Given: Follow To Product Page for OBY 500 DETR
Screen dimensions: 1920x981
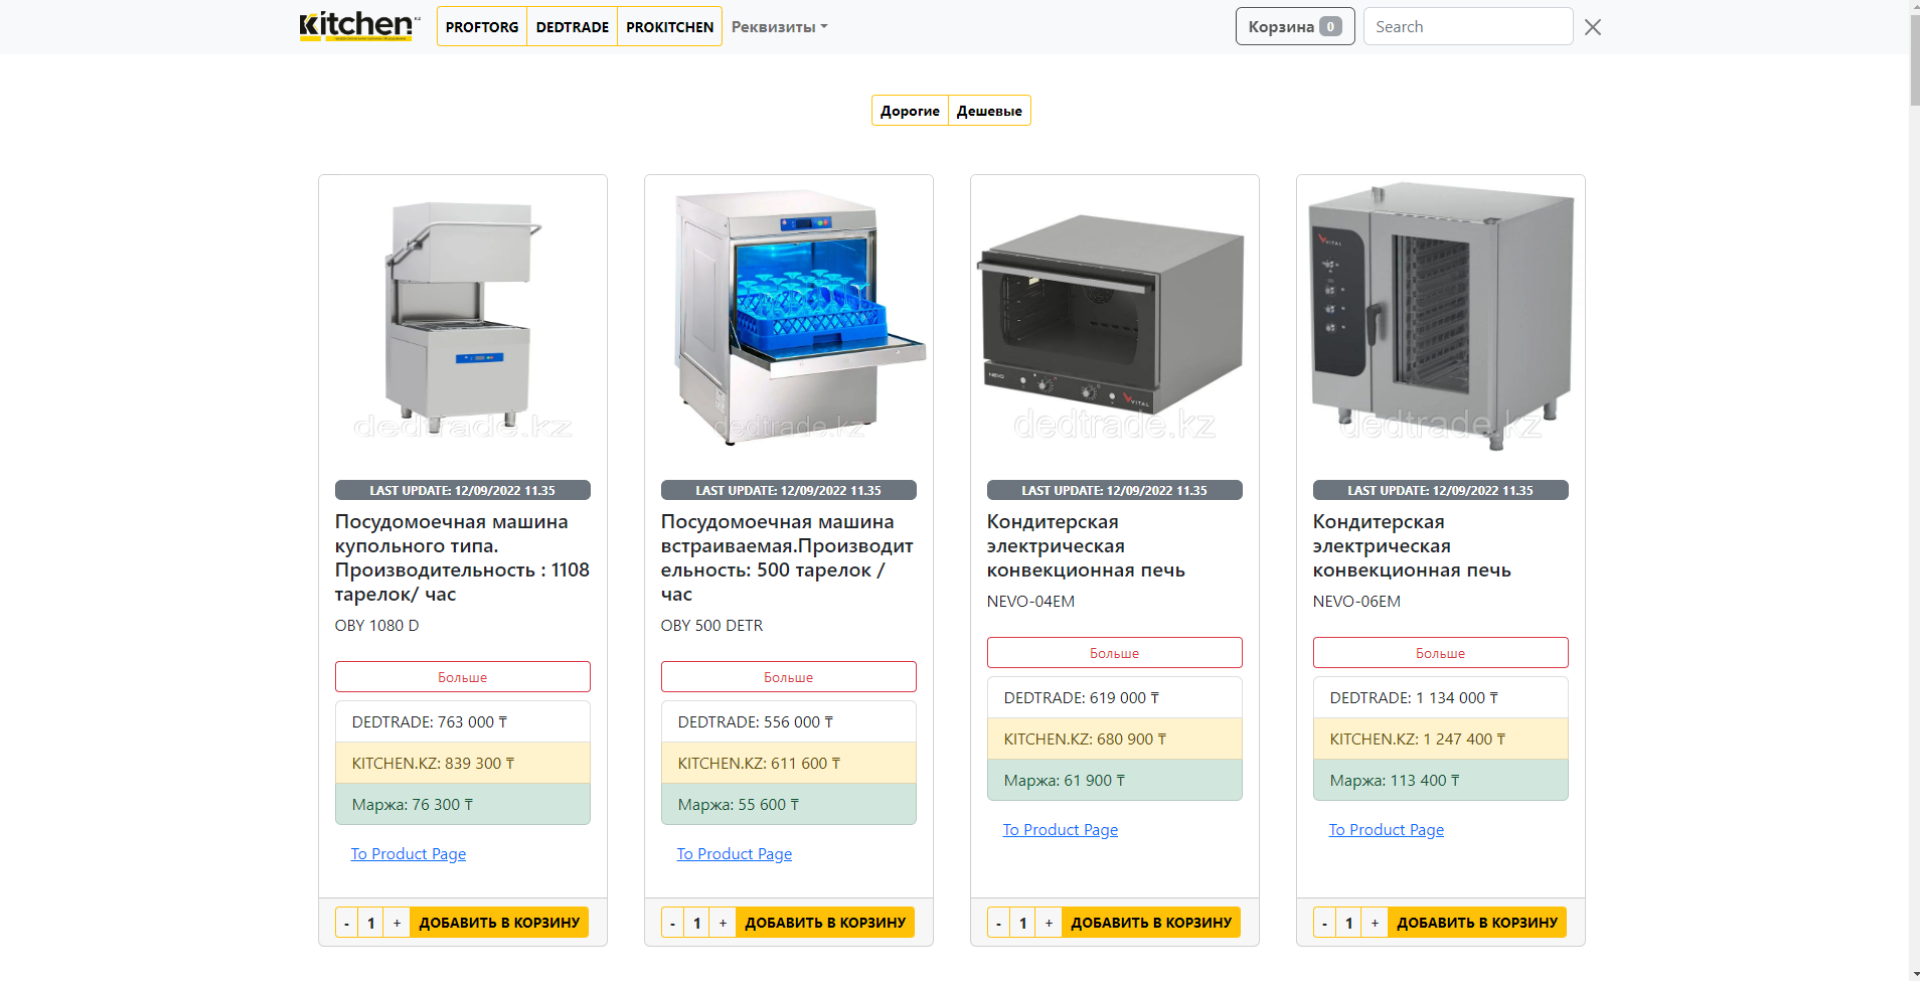Looking at the screenshot, I should click(734, 854).
